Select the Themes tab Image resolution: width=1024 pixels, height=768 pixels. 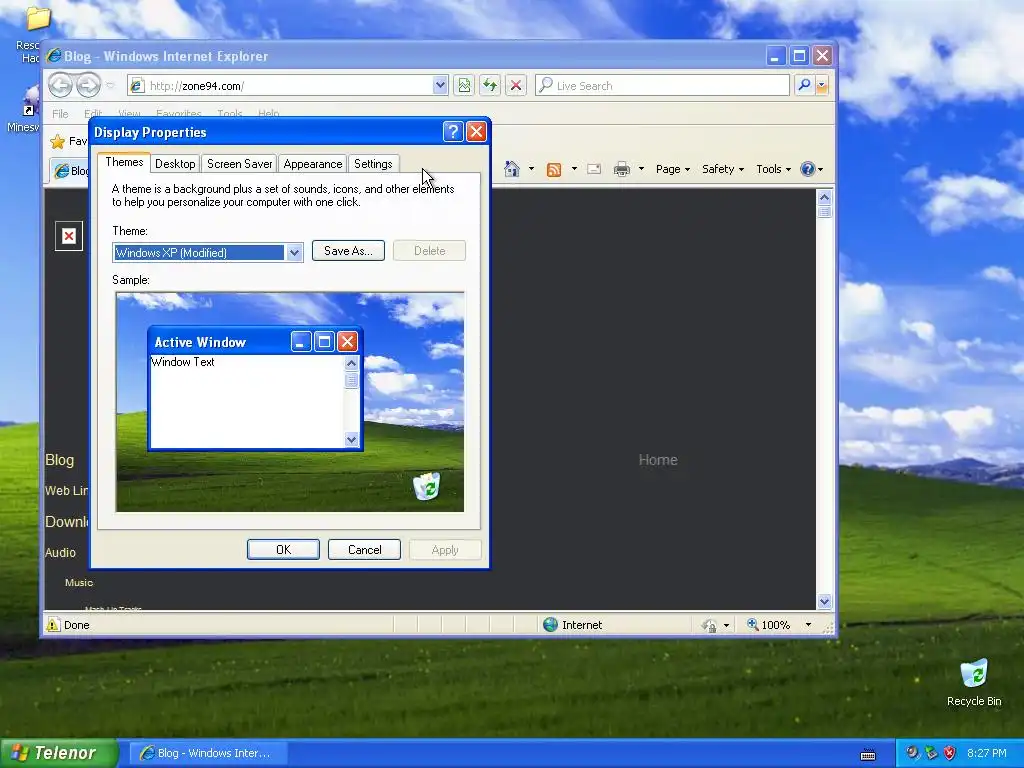point(124,163)
